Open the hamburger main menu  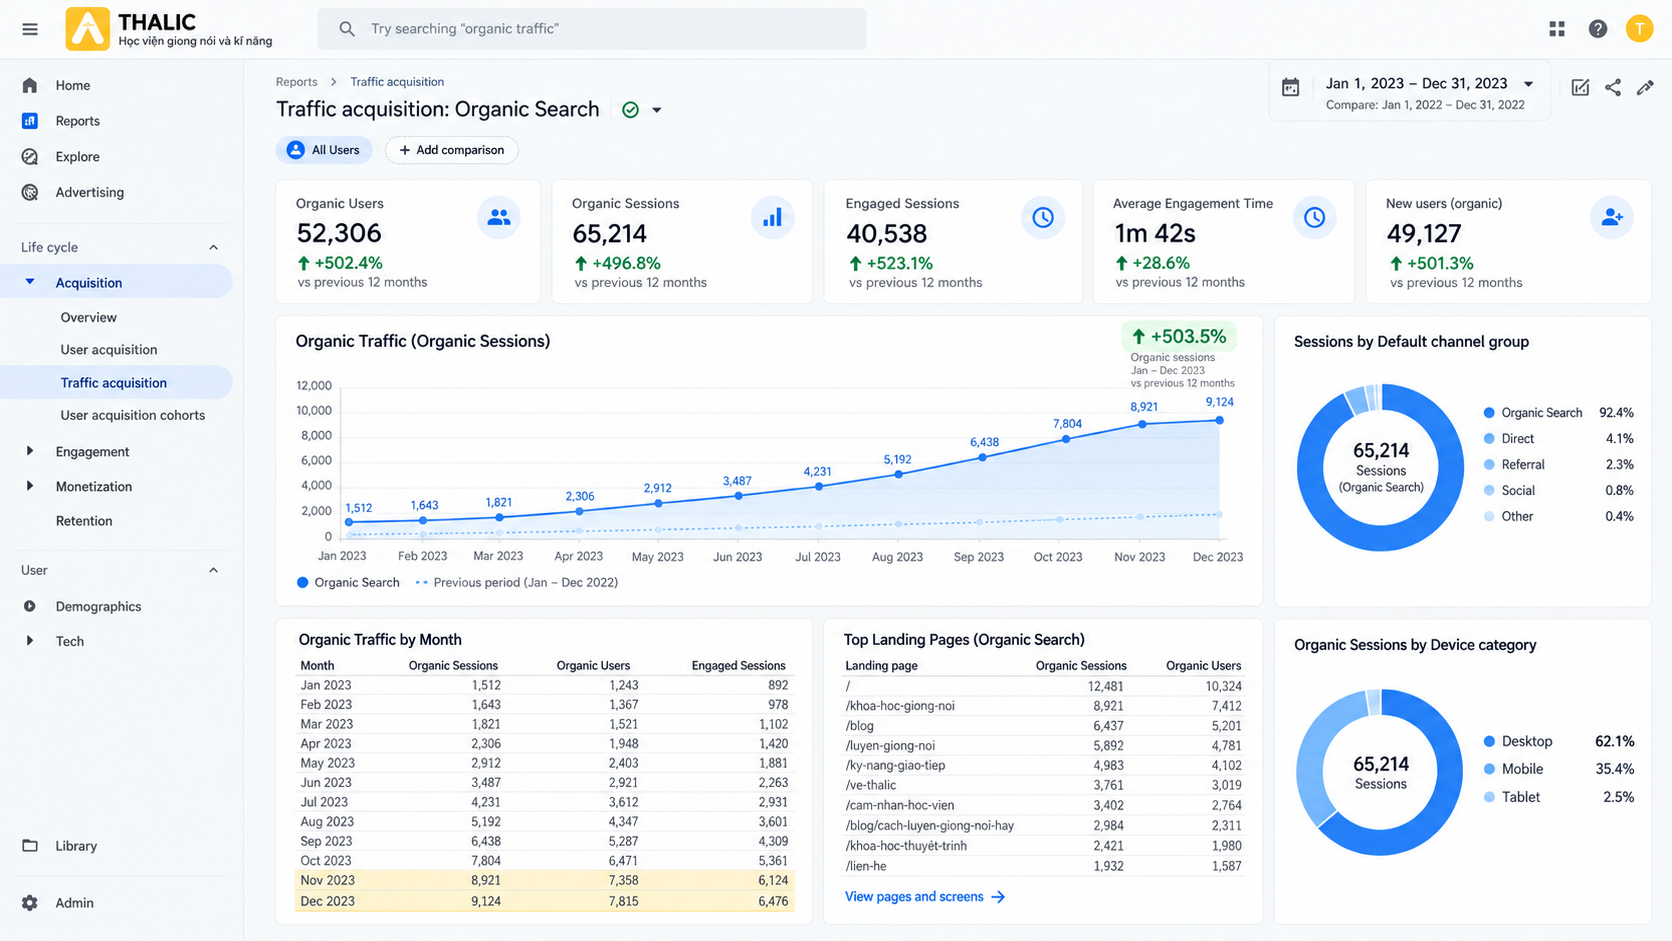pos(30,29)
